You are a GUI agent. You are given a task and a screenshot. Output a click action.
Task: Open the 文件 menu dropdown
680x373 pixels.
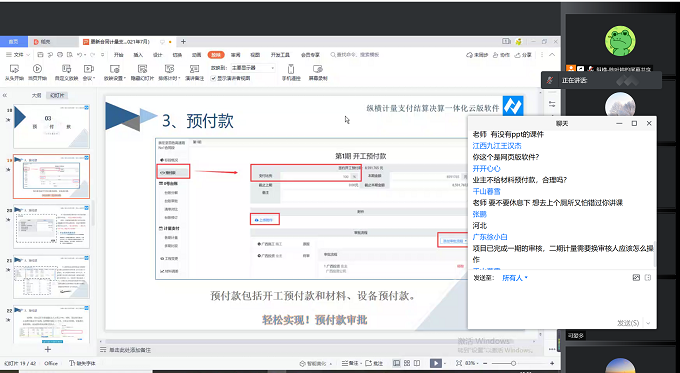point(18,55)
